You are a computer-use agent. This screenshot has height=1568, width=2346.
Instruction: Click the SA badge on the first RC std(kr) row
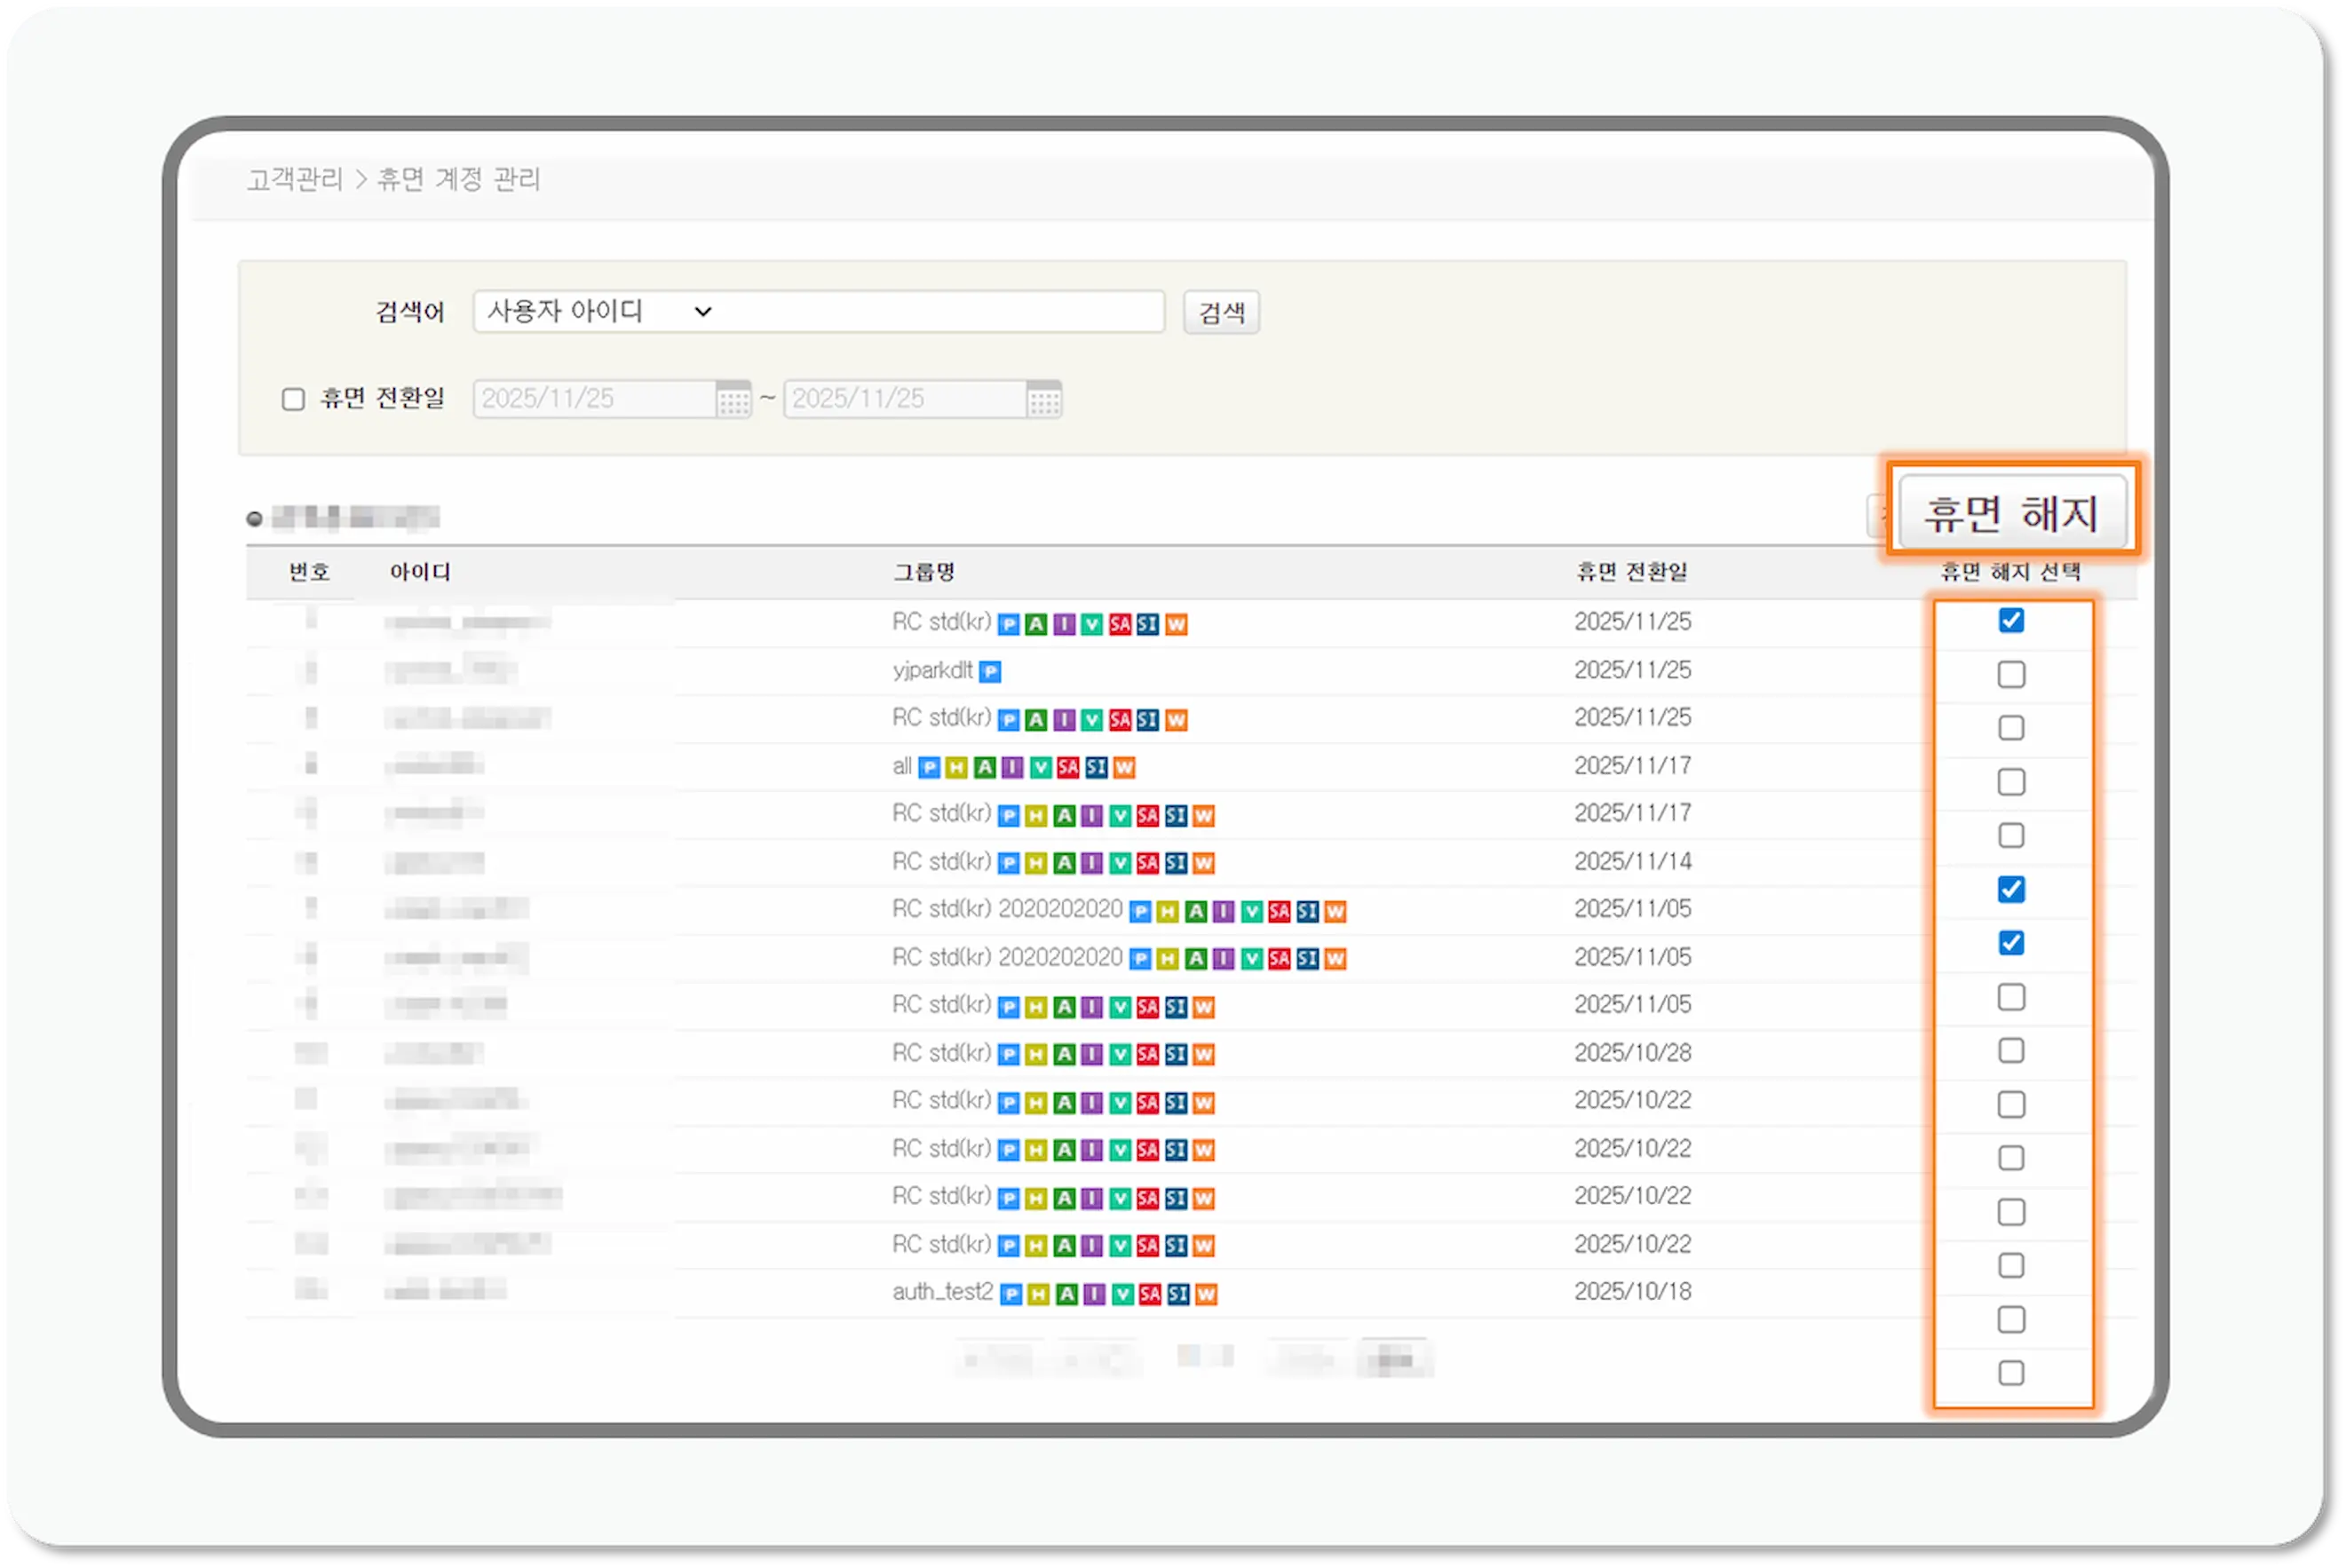(1120, 623)
